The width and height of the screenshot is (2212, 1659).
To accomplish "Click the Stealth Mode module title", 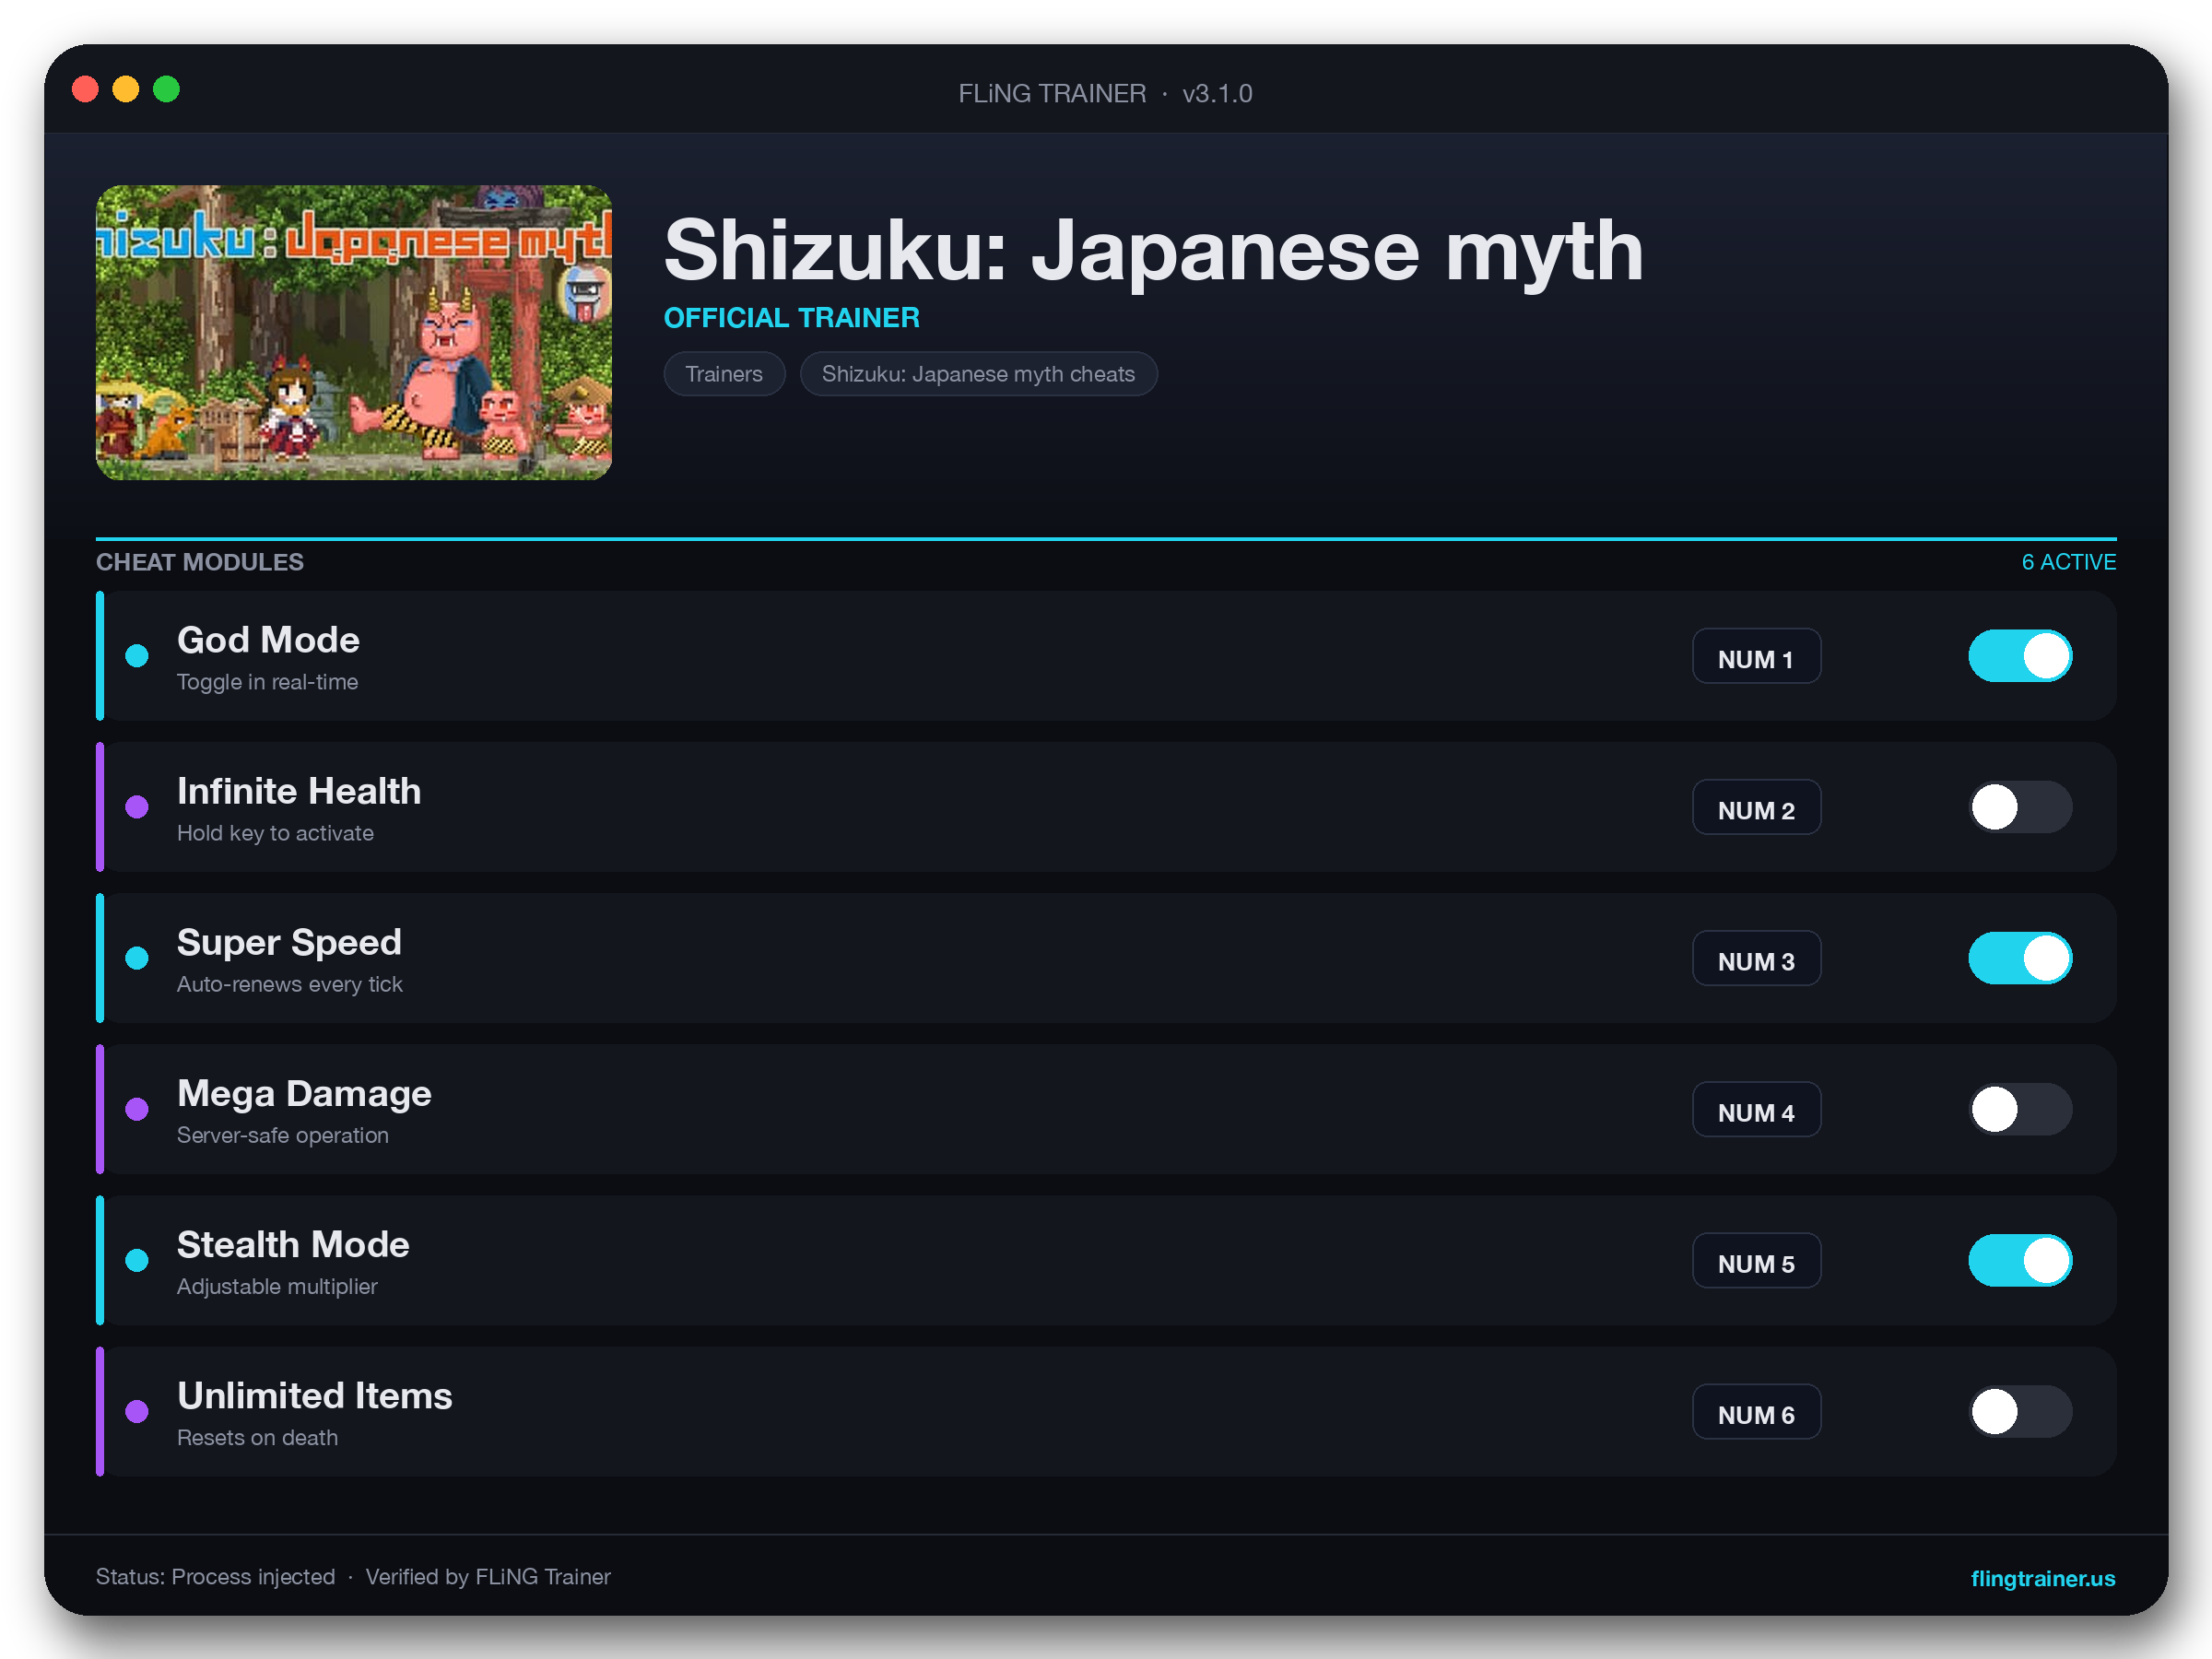I will click(293, 1244).
